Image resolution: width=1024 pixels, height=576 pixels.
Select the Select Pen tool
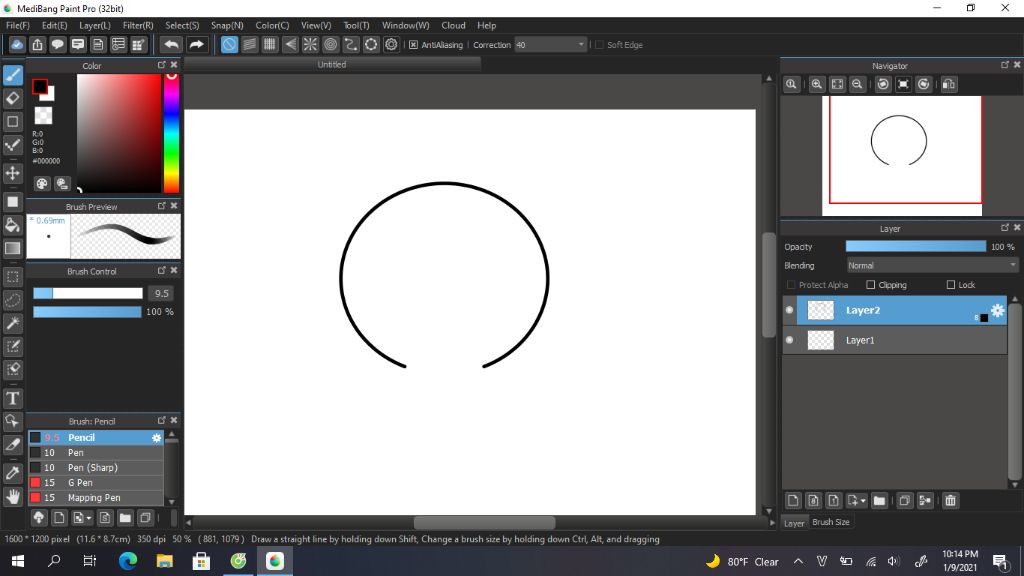point(13,346)
